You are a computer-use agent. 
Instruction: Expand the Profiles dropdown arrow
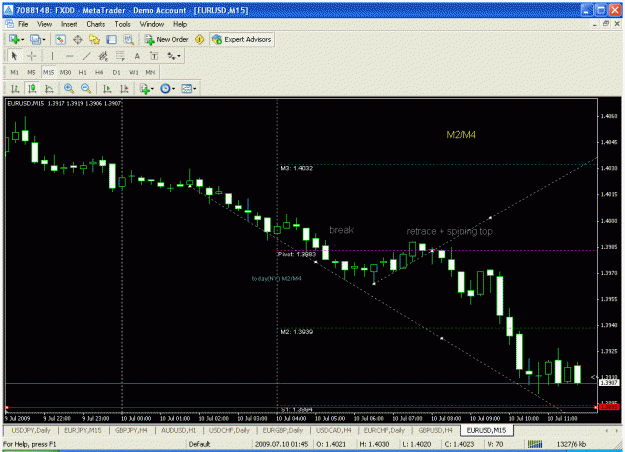(x=44, y=39)
